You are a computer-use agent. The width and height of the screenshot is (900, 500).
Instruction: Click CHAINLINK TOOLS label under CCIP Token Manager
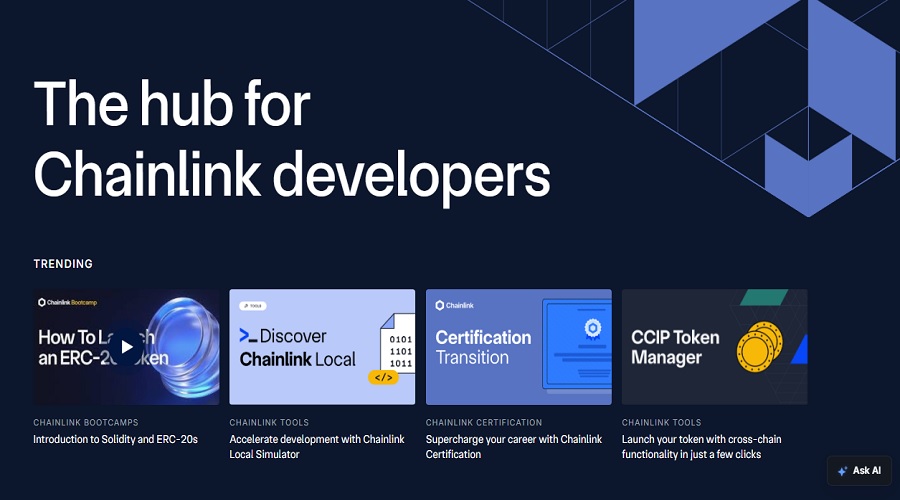pos(661,423)
